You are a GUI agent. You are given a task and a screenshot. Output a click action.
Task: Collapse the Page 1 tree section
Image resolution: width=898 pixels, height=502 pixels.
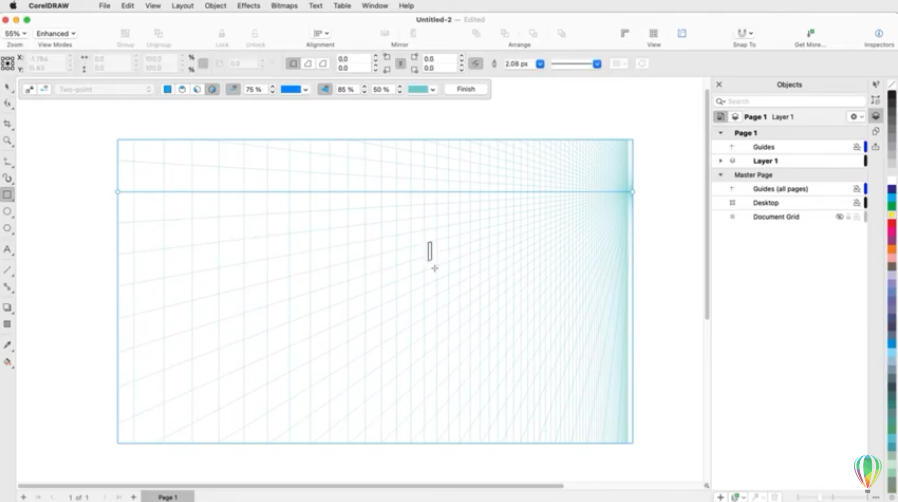[720, 133]
